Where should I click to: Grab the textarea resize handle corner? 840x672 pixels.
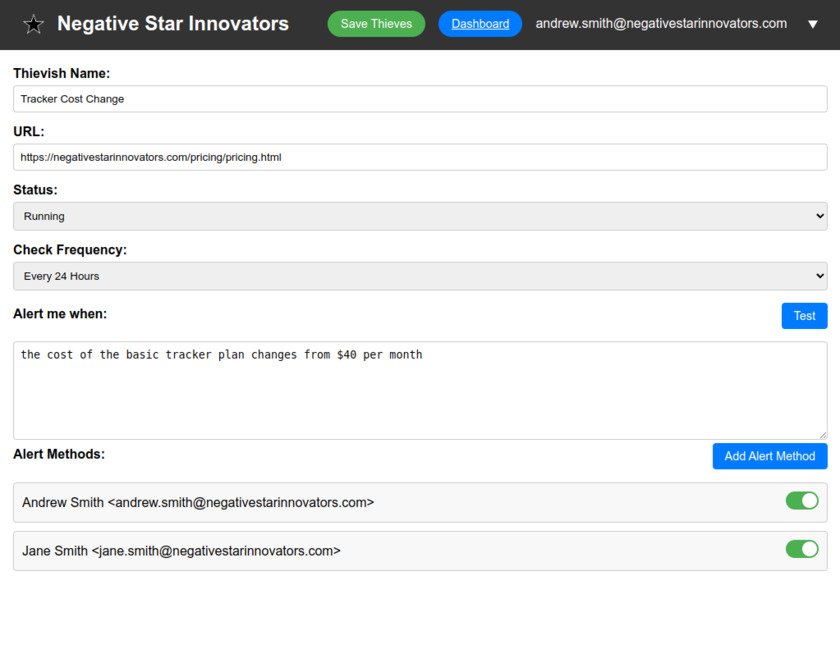pos(822,435)
